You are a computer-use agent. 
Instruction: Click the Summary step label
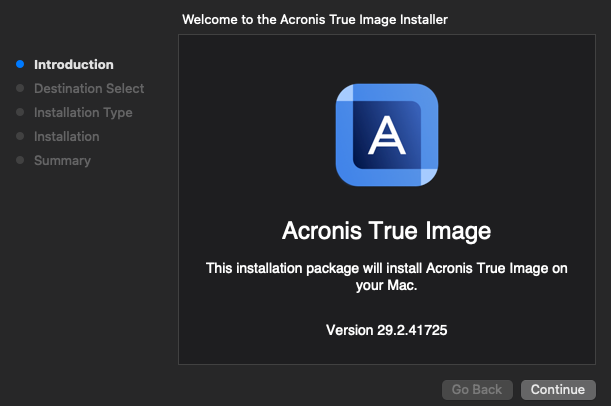pos(62,161)
